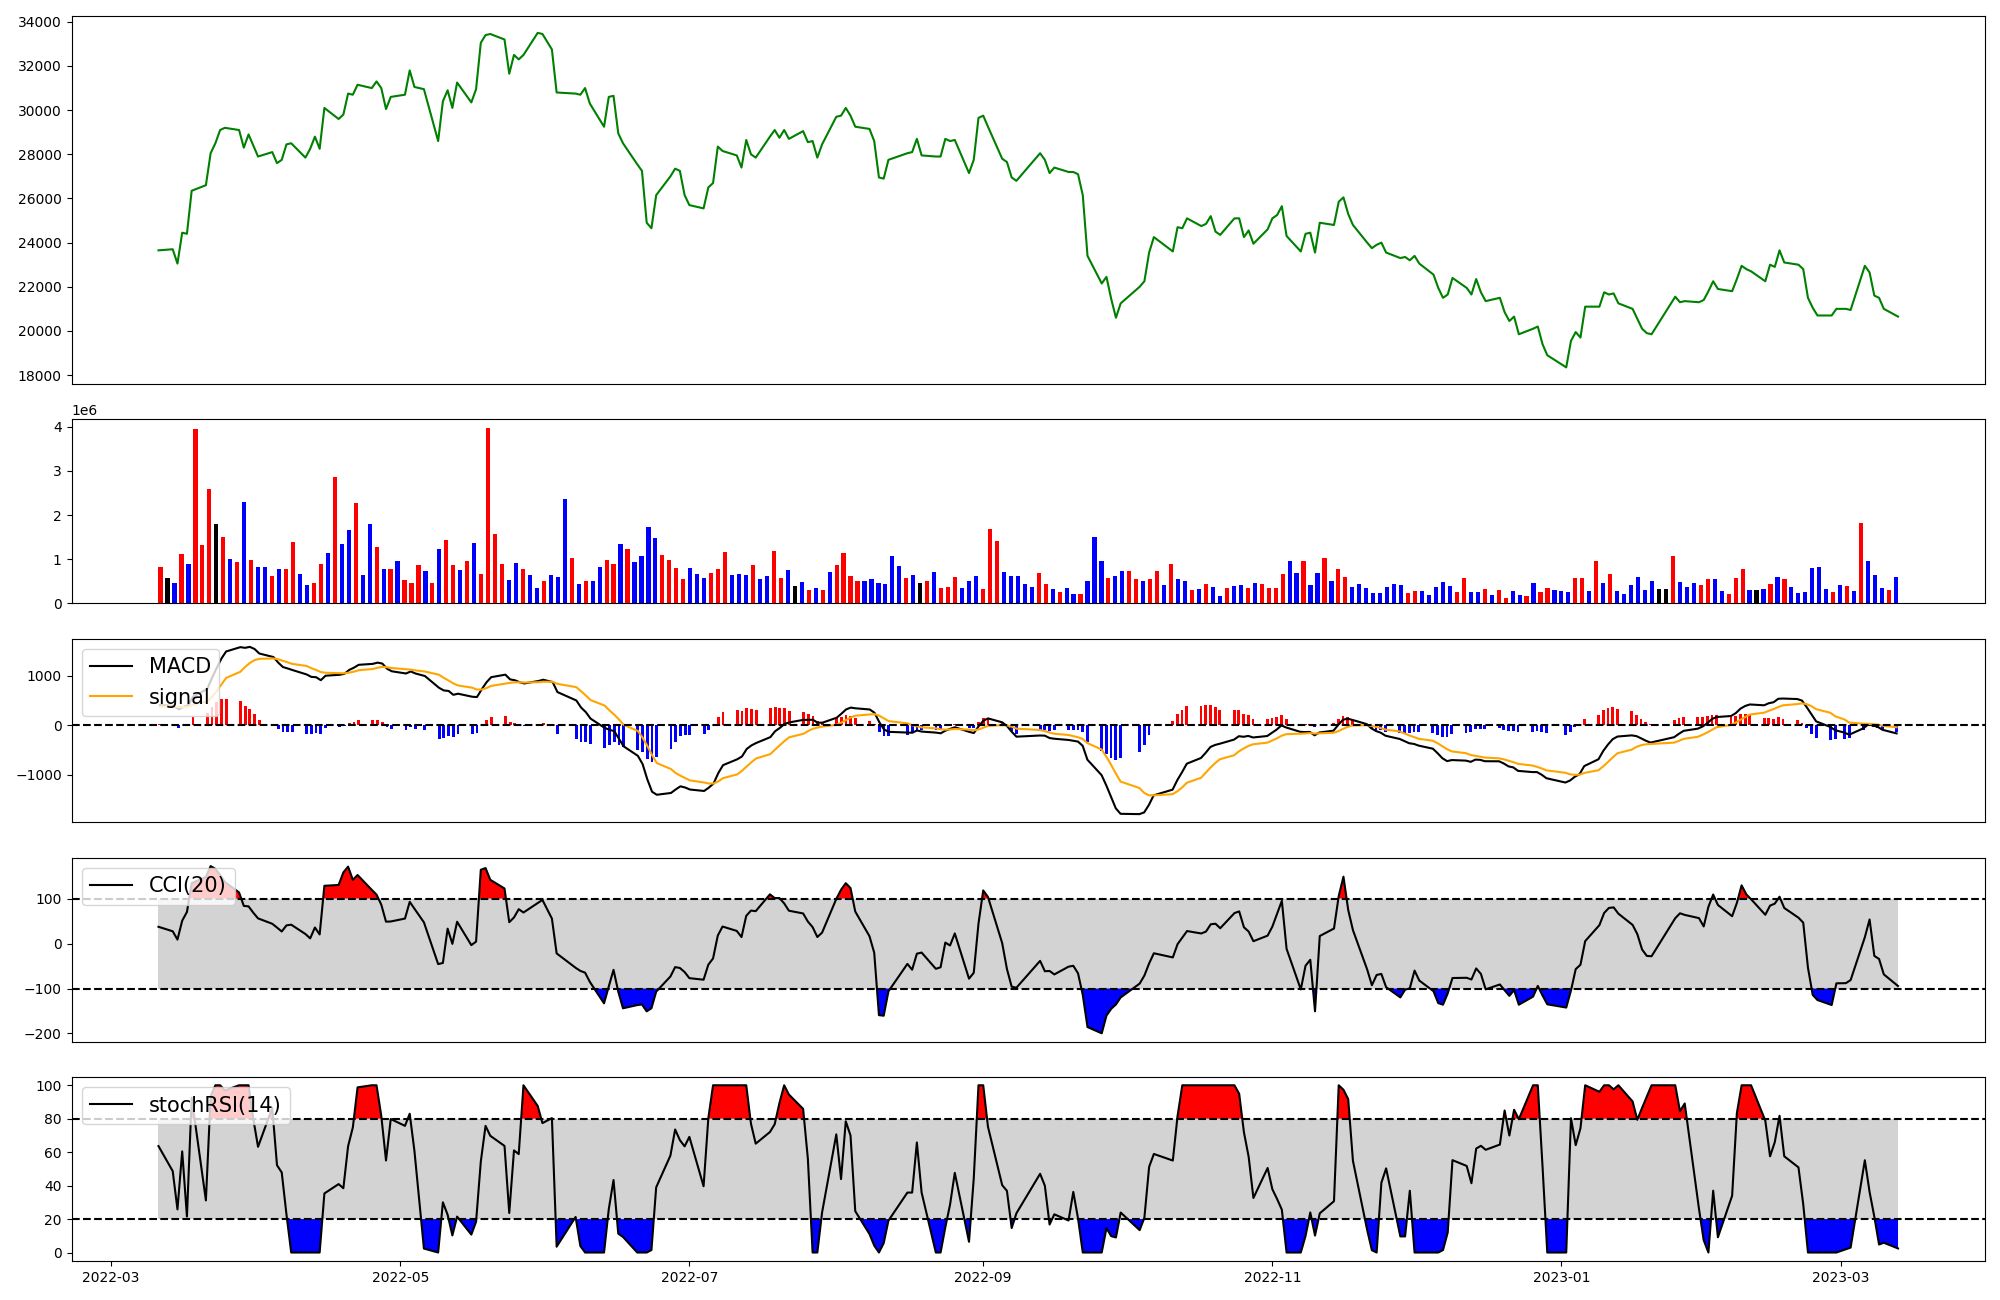Click the 2022-11 date tick label
This screenshot has height=1300, width=2000.
pyautogui.click(x=1273, y=1277)
